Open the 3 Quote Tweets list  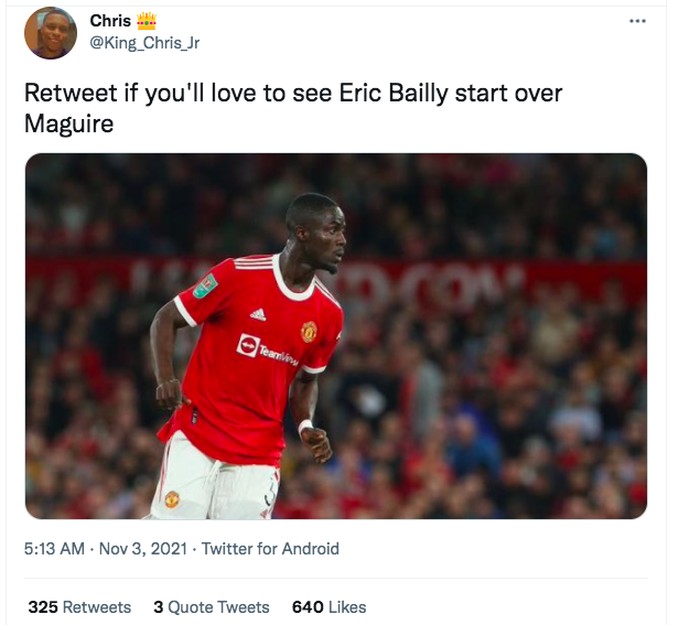coord(211,607)
